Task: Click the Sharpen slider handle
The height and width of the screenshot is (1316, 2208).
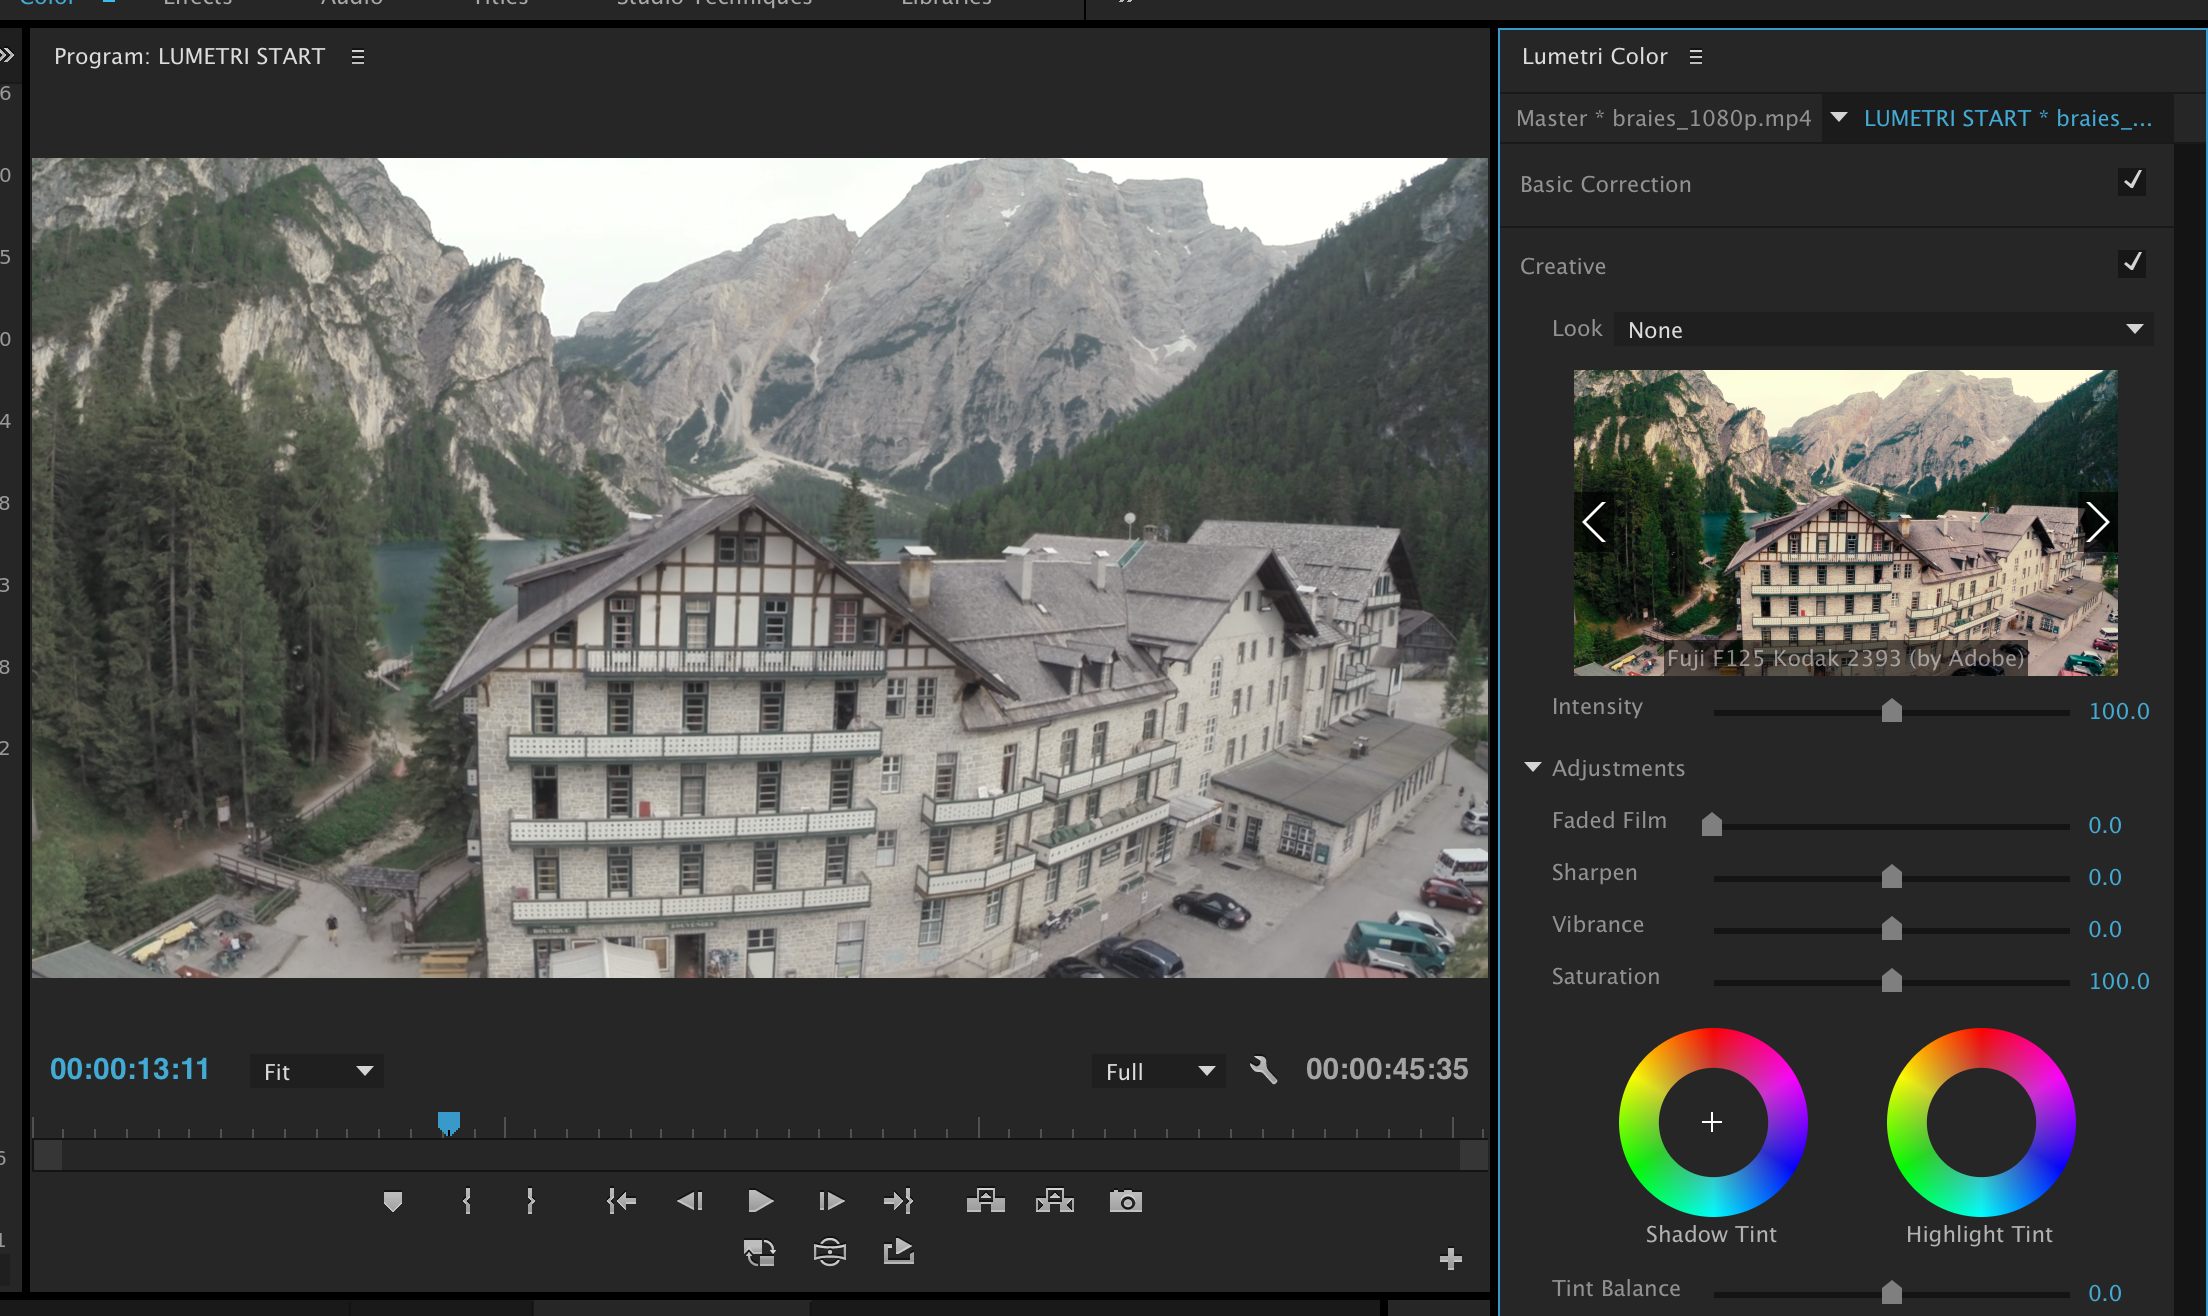Action: click(x=1892, y=877)
